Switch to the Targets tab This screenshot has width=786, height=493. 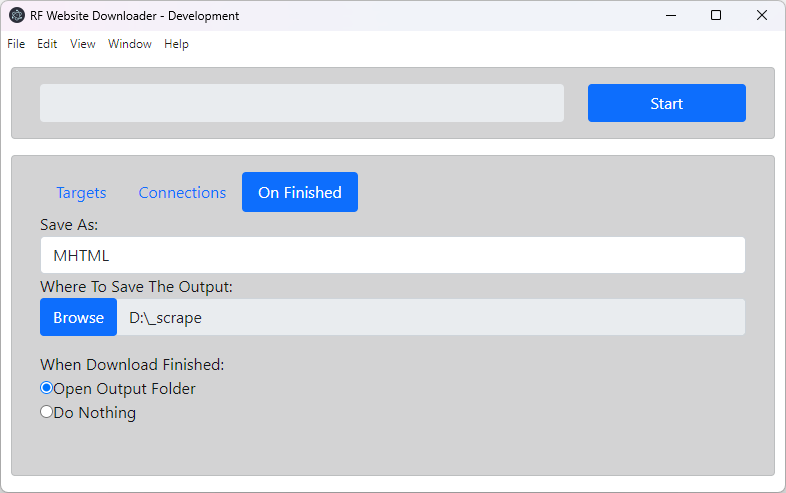point(81,192)
